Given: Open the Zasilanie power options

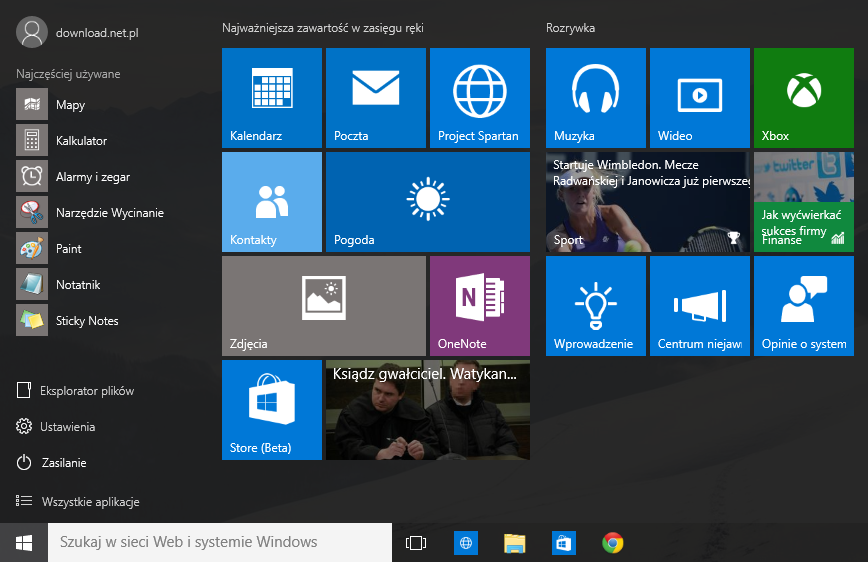Looking at the screenshot, I should tap(51, 462).
